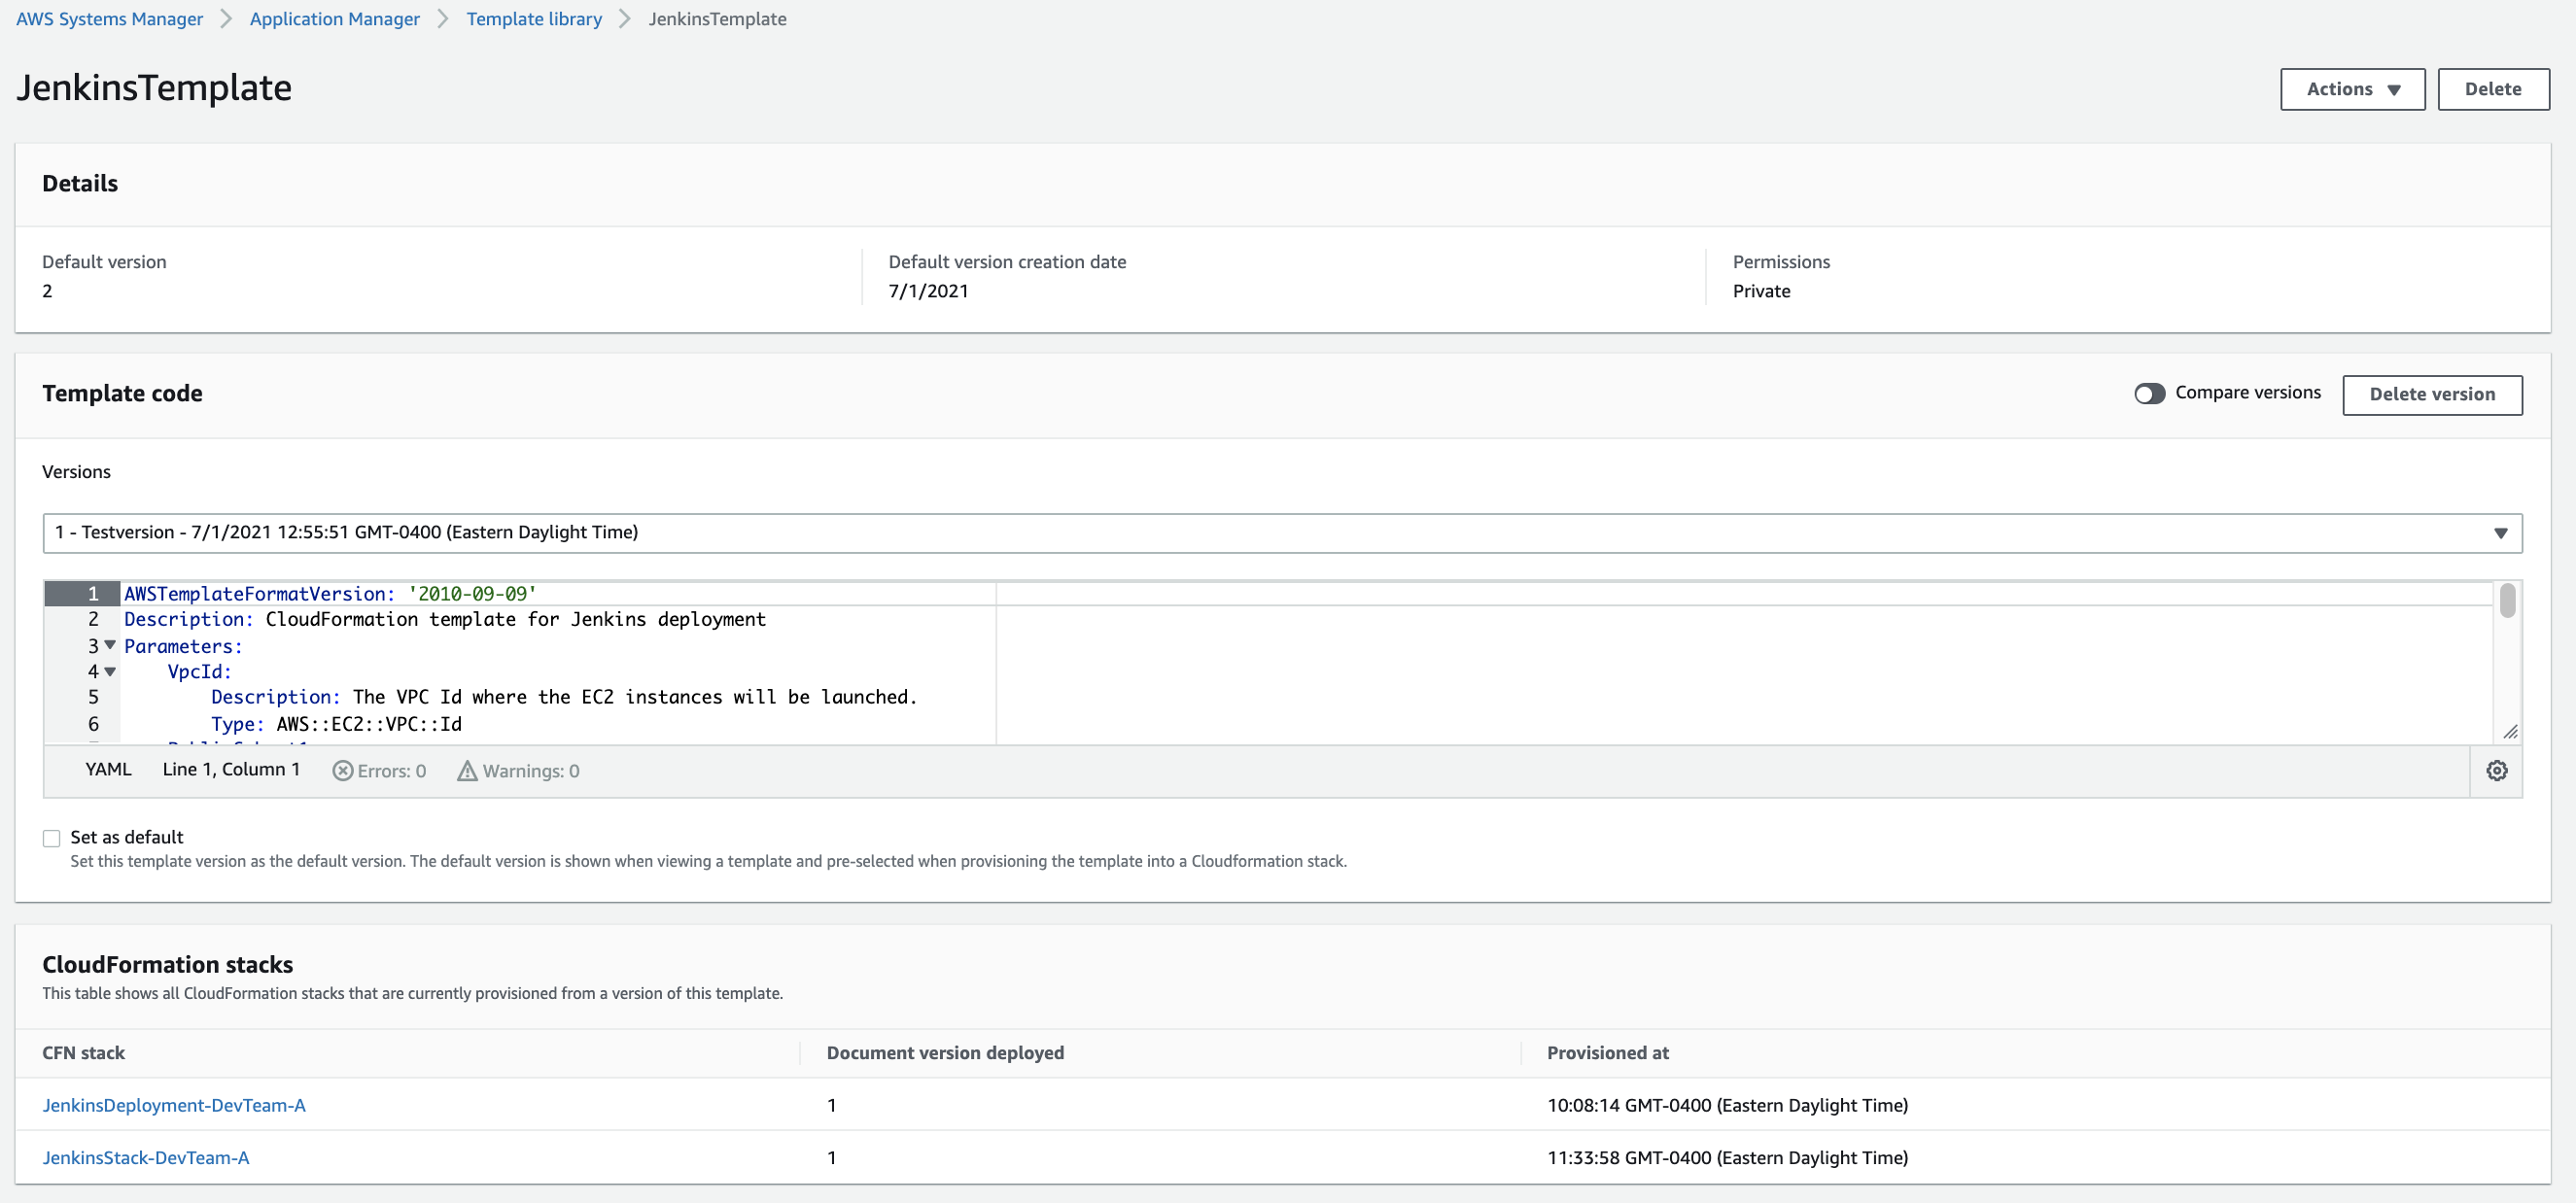The image size is (2576, 1203).
Task: Select line 1 in the template code editor
Action: [x=93, y=594]
